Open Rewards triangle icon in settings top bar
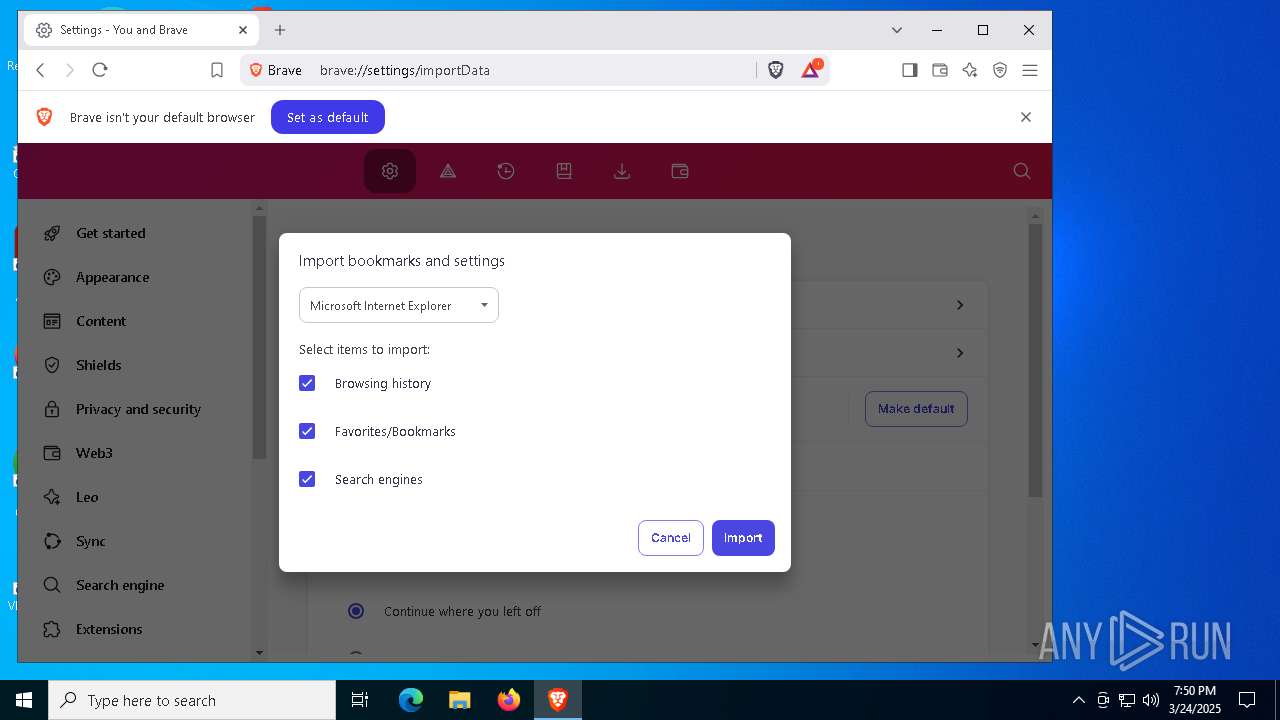Viewport: 1280px width, 720px height. point(448,171)
